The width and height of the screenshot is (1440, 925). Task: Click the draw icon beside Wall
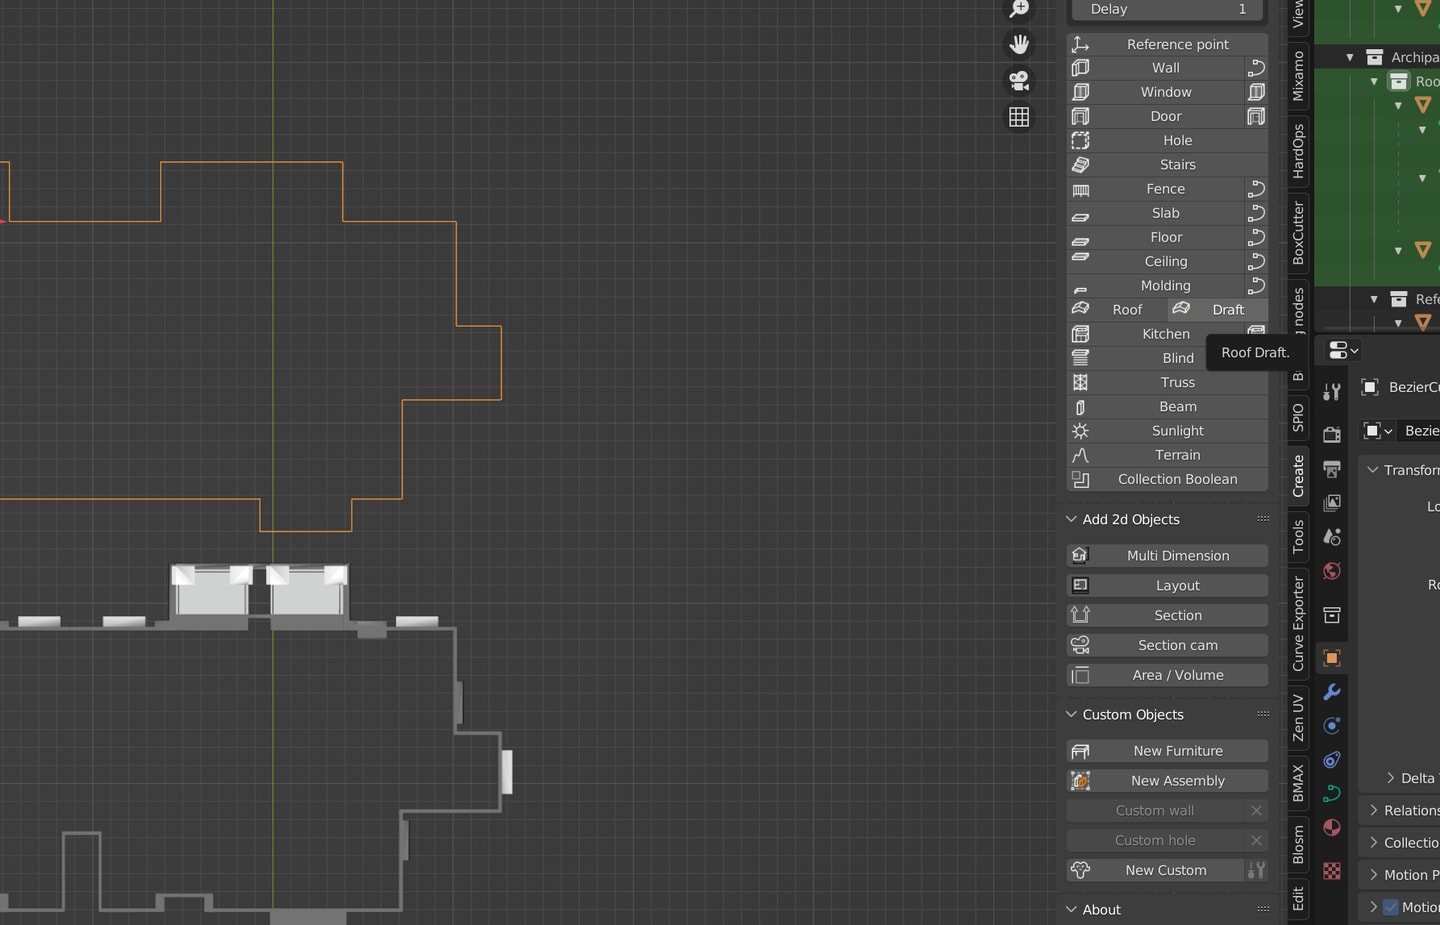point(1257,68)
